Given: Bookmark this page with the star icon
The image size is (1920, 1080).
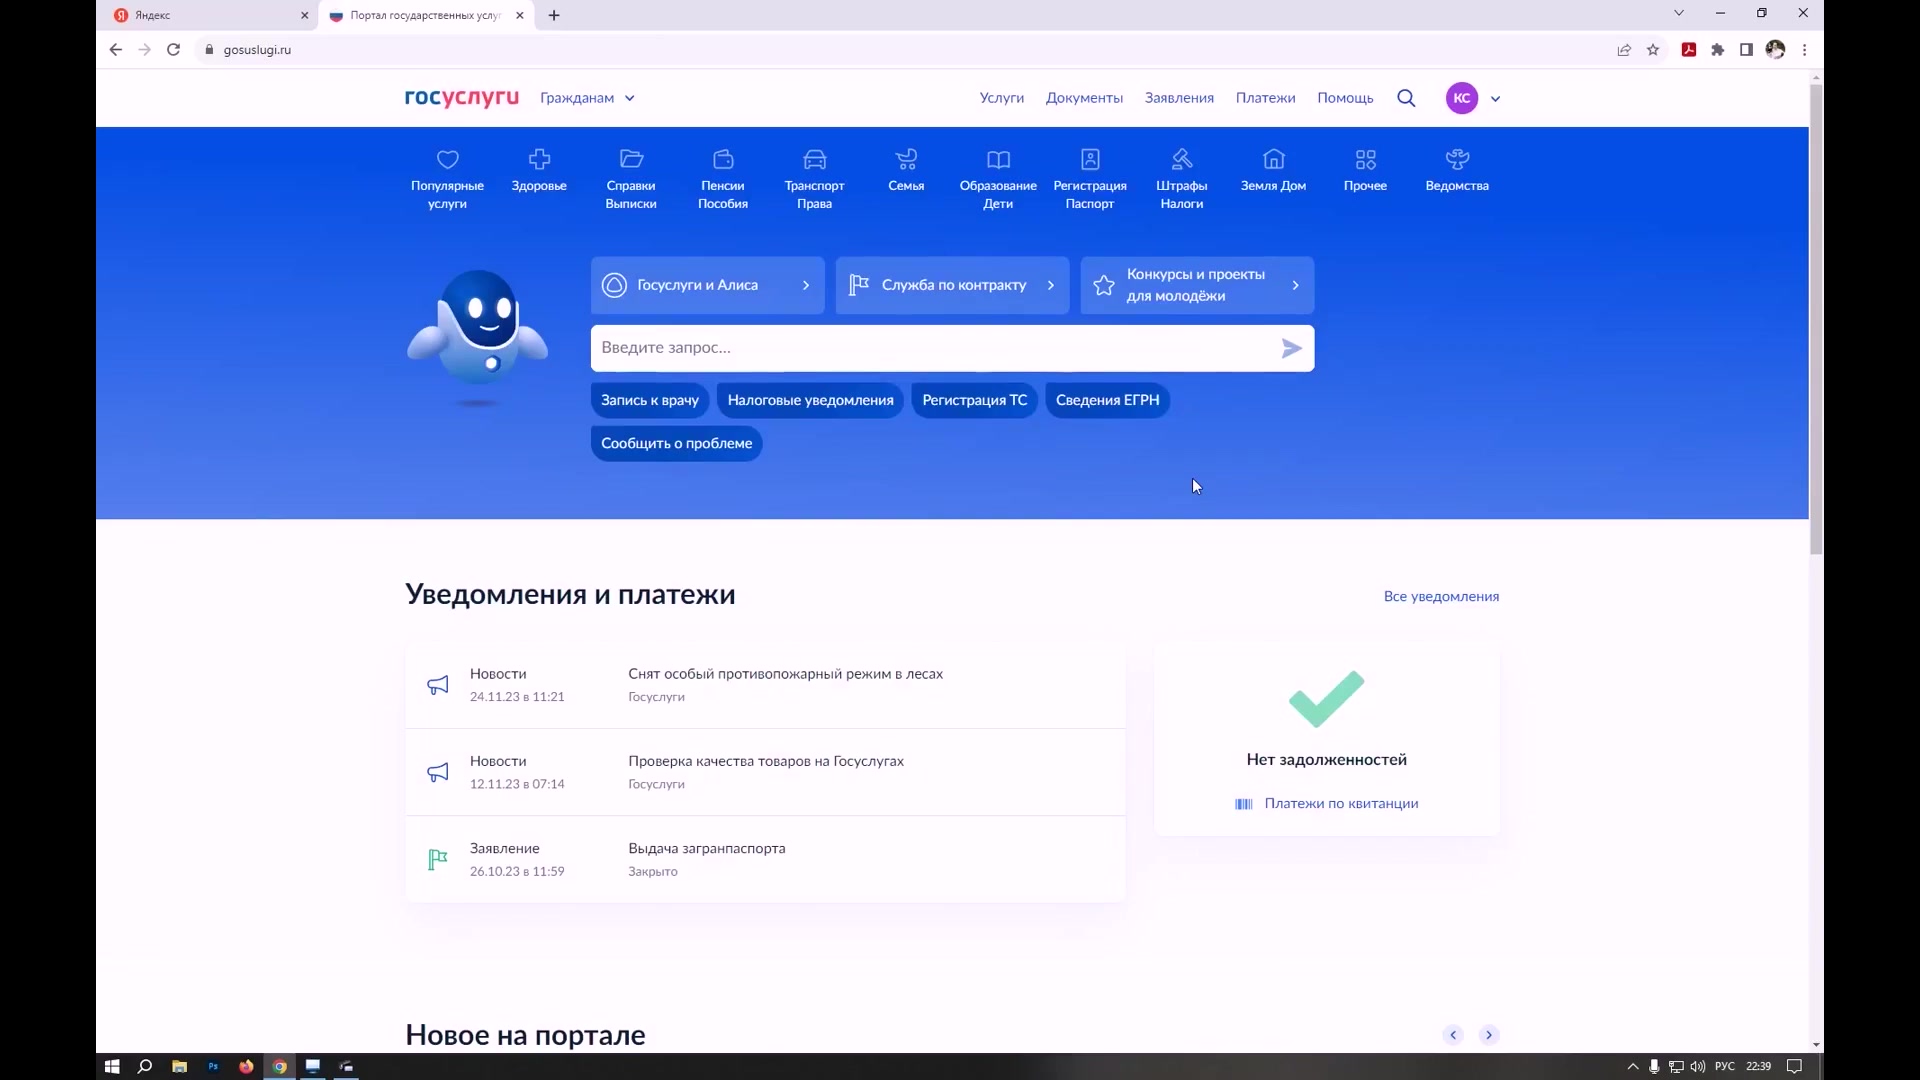Looking at the screenshot, I should pos(1653,50).
